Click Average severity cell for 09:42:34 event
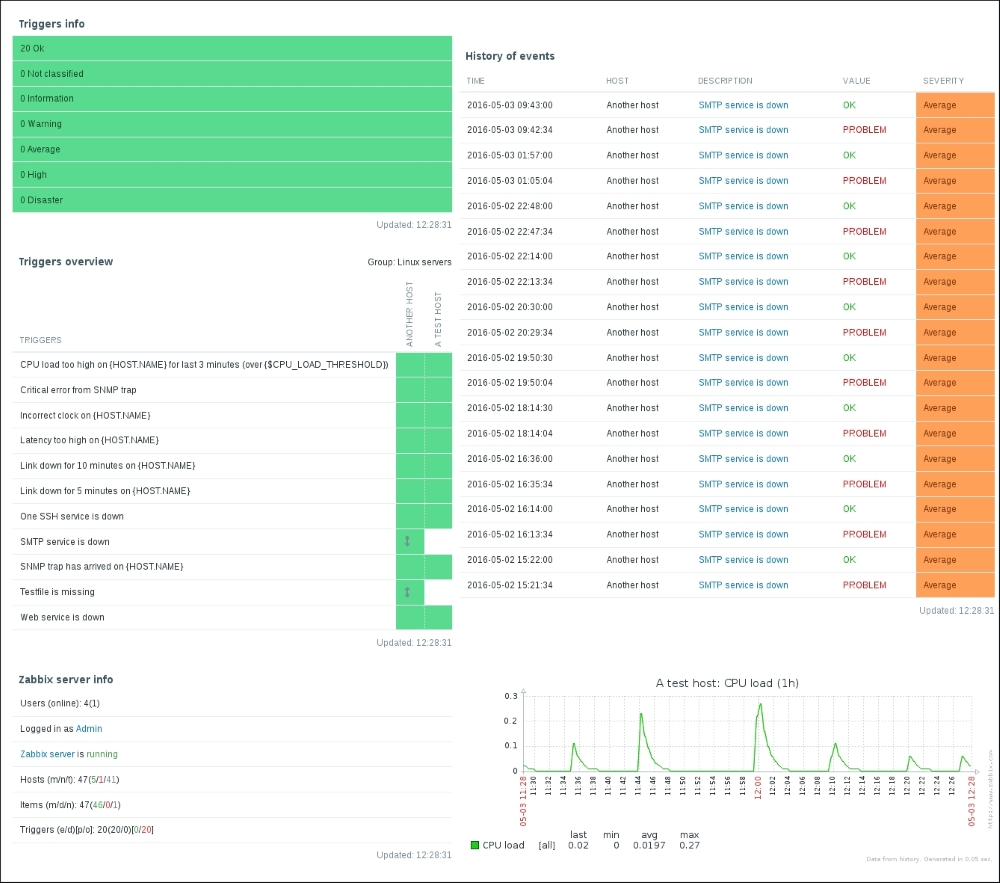The width and height of the screenshot is (1000, 883). 954,130
